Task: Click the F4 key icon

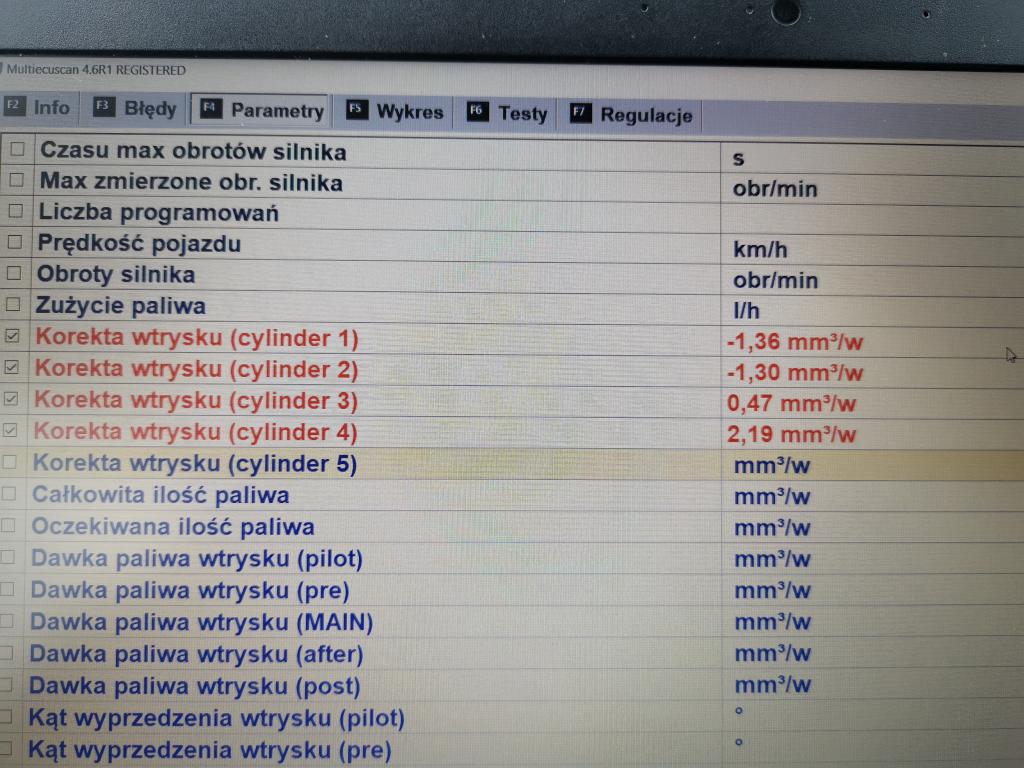Action: pyautogui.click(x=210, y=108)
